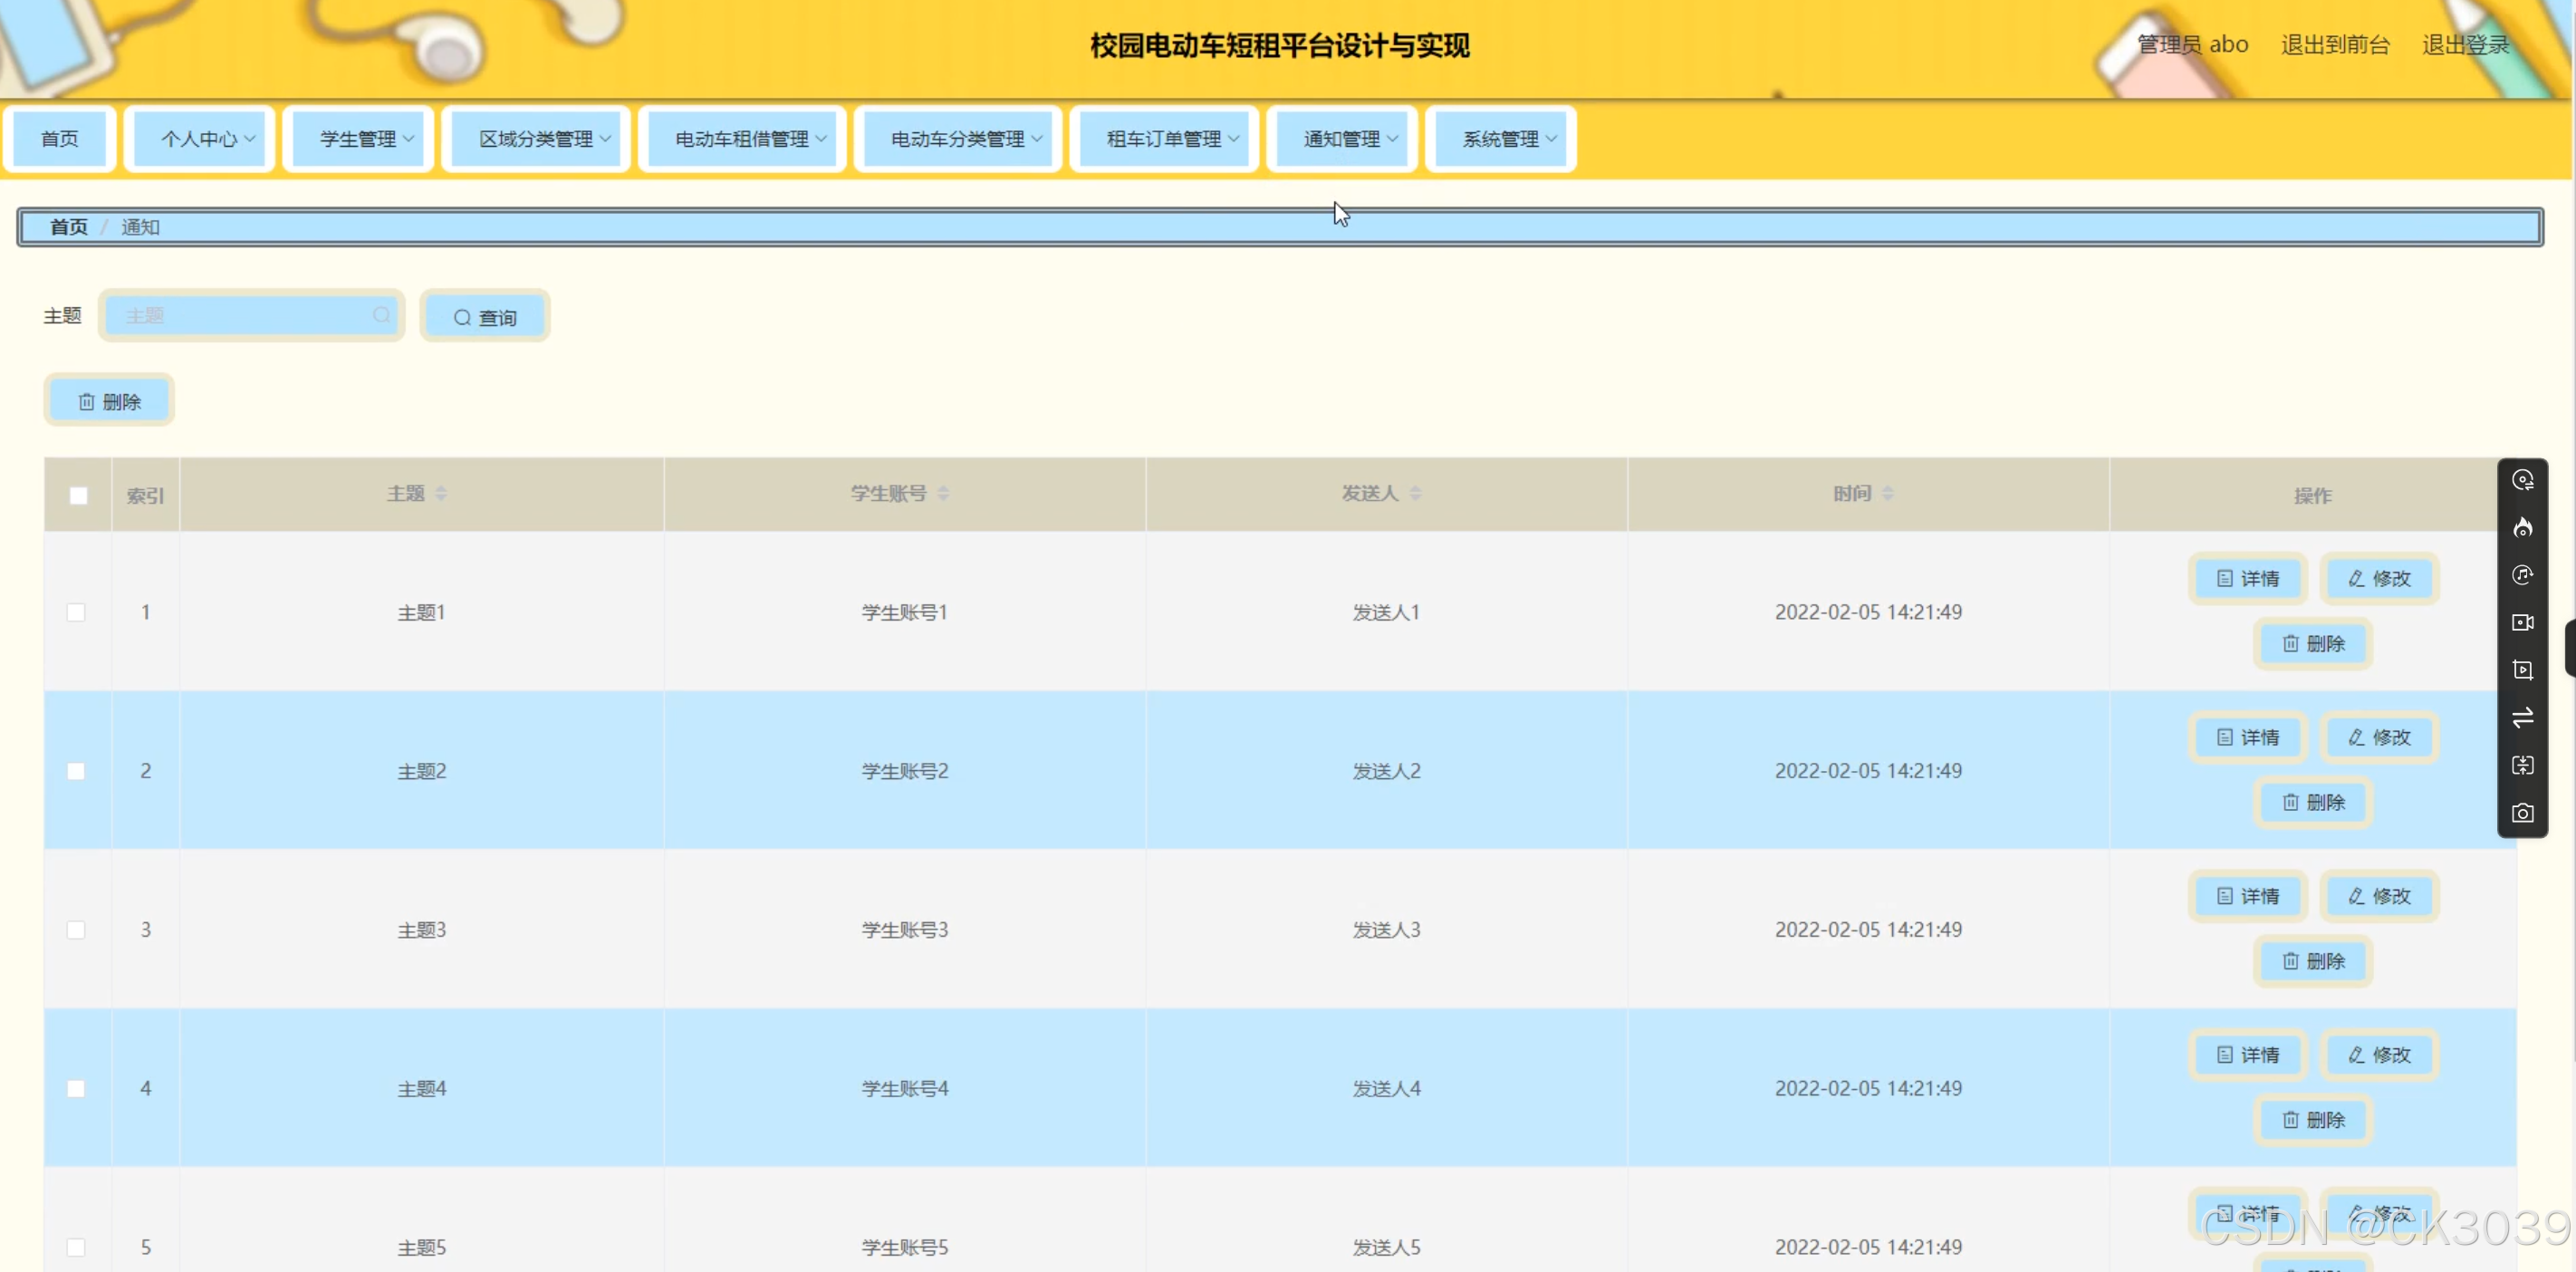The image size is (2576, 1272).
Task: Click the disc convert icon at sidebar top
Action: pyautogui.click(x=2522, y=480)
